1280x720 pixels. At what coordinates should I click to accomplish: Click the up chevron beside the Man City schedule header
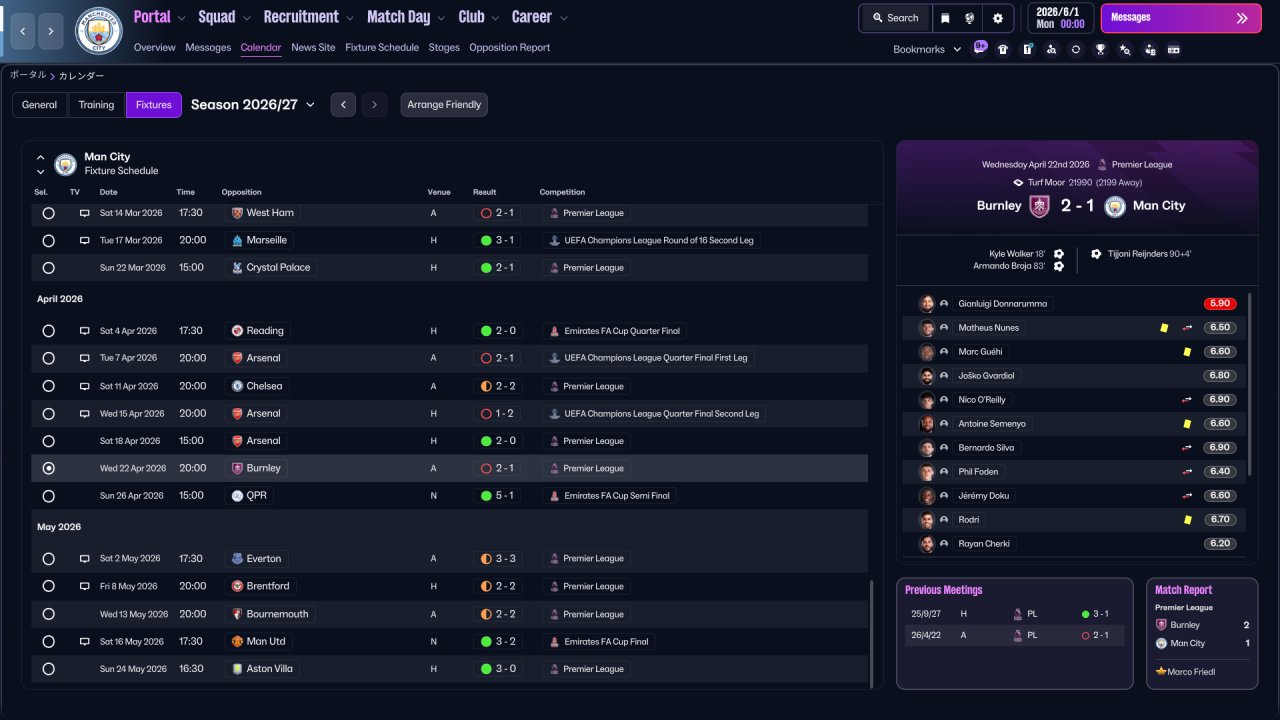(41, 158)
